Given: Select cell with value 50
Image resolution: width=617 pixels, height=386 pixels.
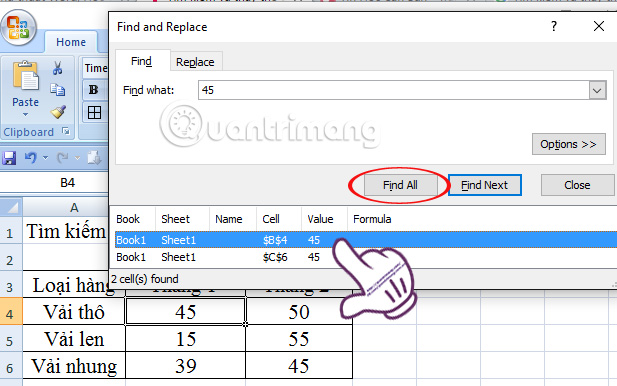Looking at the screenshot, I should coord(299,312).
